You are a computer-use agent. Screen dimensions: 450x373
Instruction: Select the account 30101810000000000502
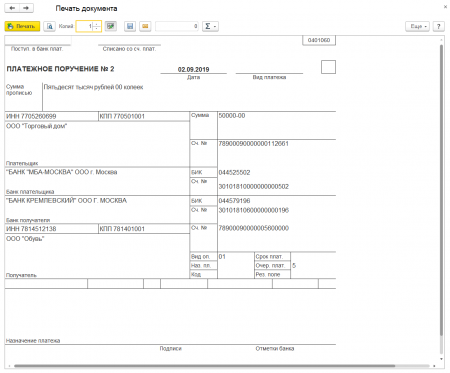[254, 187]
